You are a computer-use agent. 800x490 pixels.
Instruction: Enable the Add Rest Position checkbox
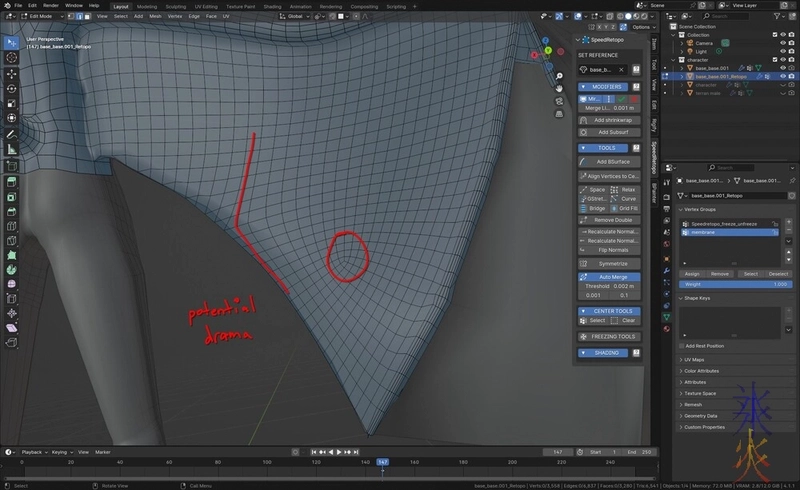pos(683,346)
